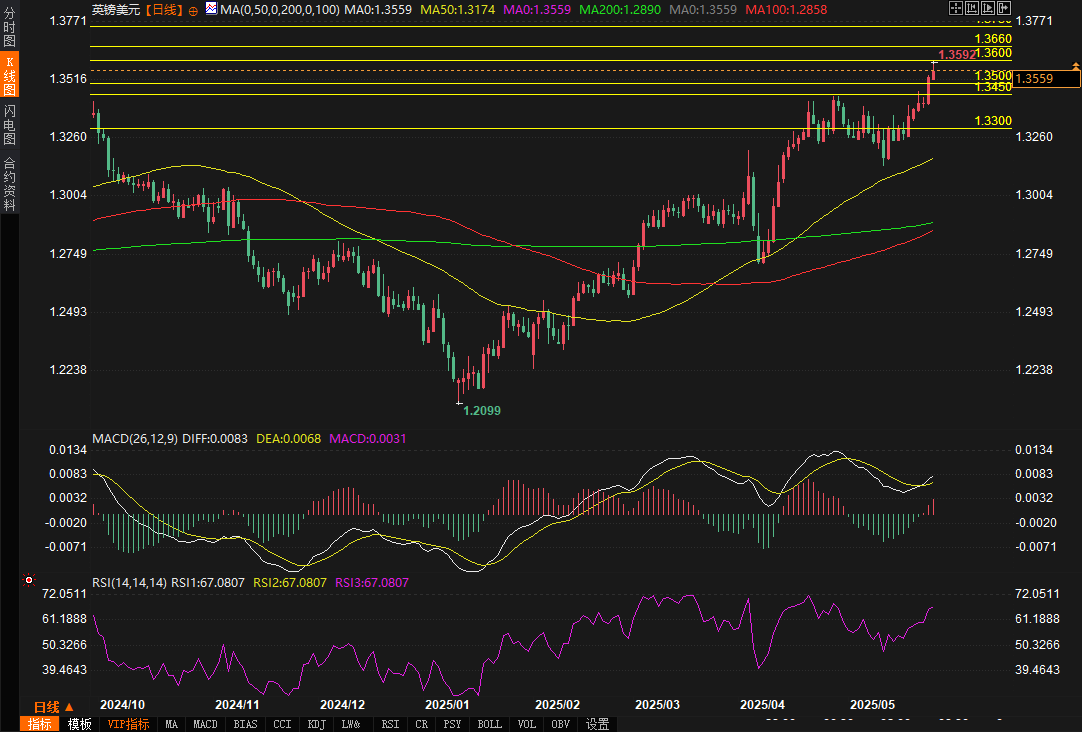Click the MACD:0.0031 value

368,439
